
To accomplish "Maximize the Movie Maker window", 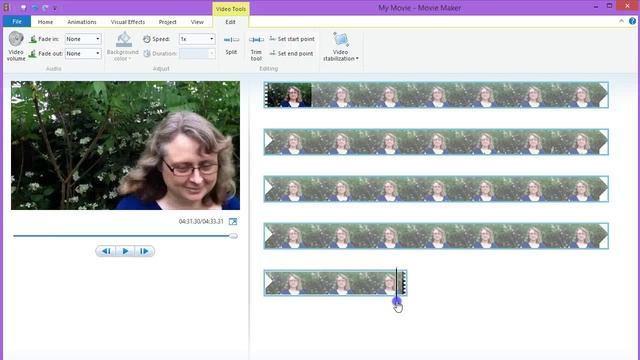I will [x=609, y=6].
